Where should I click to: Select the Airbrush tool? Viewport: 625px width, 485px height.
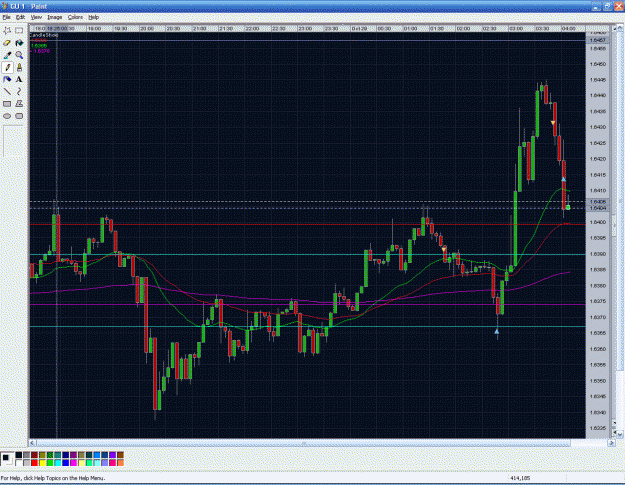(7, 79)
